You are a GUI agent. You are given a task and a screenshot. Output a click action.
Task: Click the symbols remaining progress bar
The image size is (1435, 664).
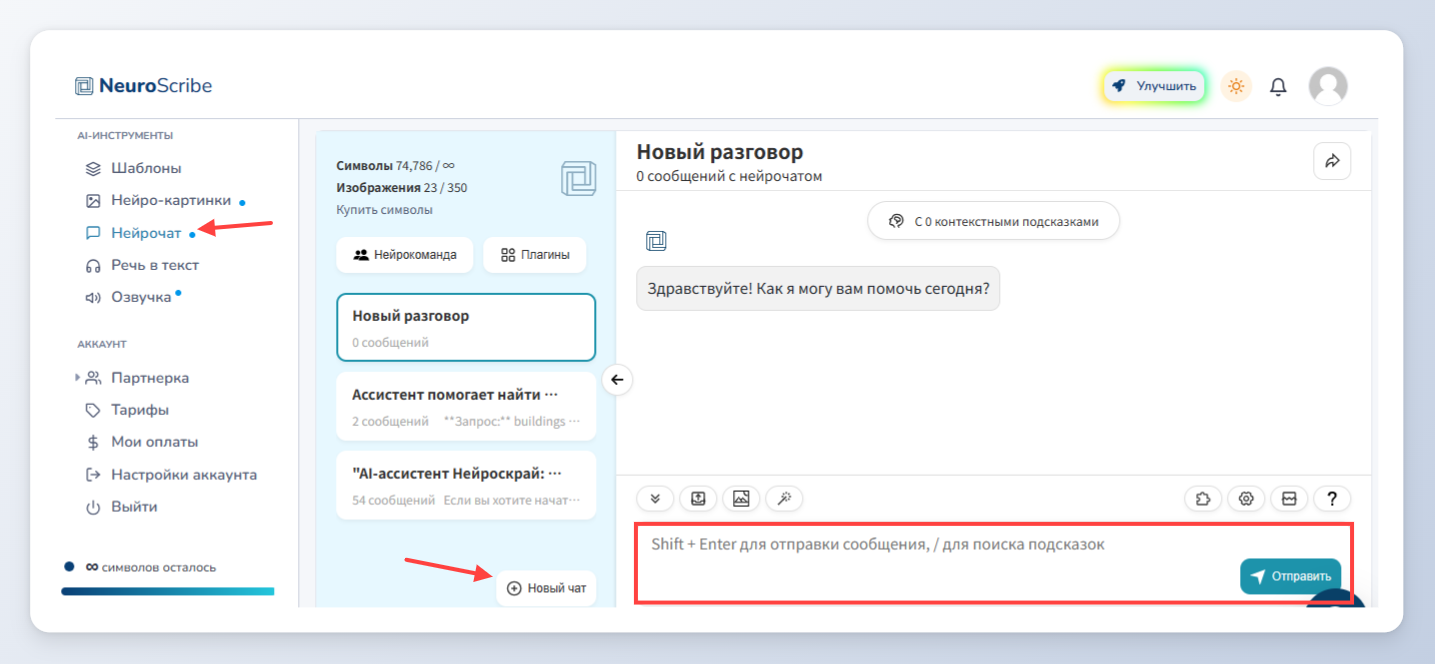coord(167,591)
